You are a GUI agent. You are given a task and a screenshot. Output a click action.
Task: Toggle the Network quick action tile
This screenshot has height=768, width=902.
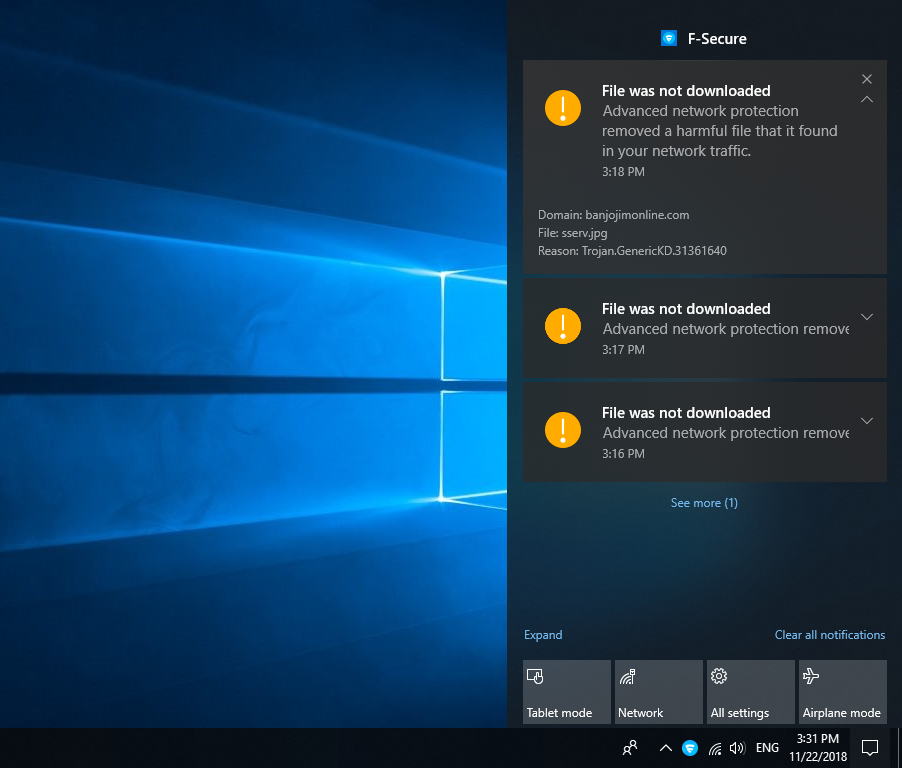pos(658,692)
